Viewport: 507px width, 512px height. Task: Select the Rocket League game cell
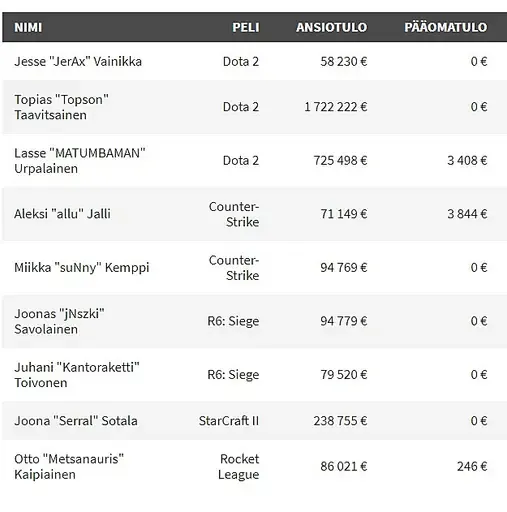(238, 467)
